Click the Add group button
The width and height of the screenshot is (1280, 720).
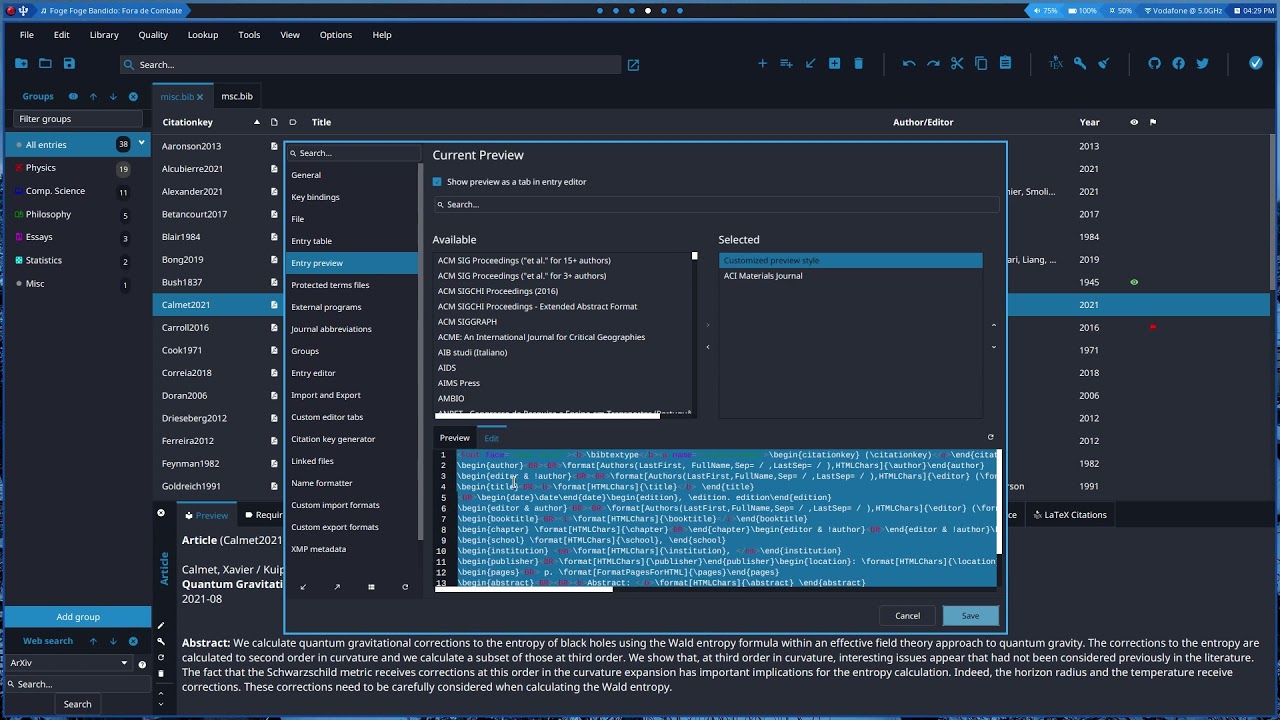click(x=77, y=617)
